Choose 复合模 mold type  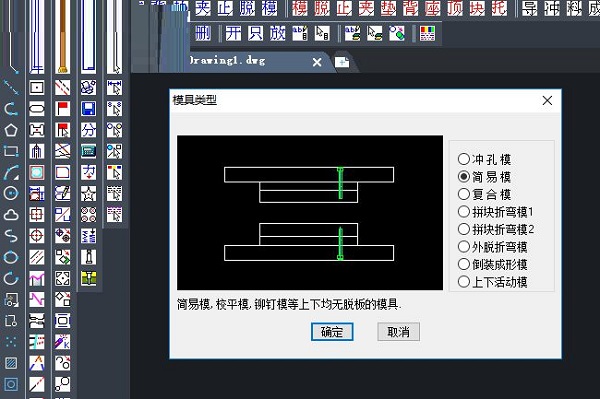(484, 194)
